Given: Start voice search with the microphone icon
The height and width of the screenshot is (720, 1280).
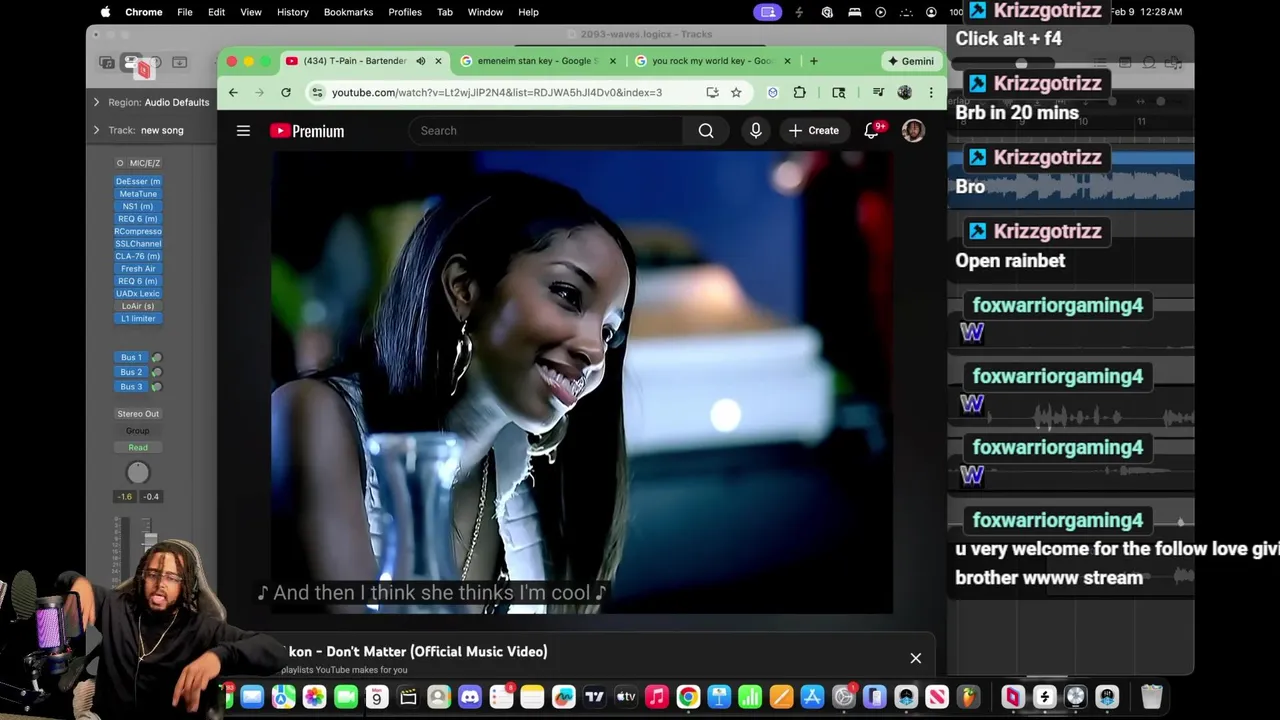Looking at the screenshot, I should click(755, 131).
